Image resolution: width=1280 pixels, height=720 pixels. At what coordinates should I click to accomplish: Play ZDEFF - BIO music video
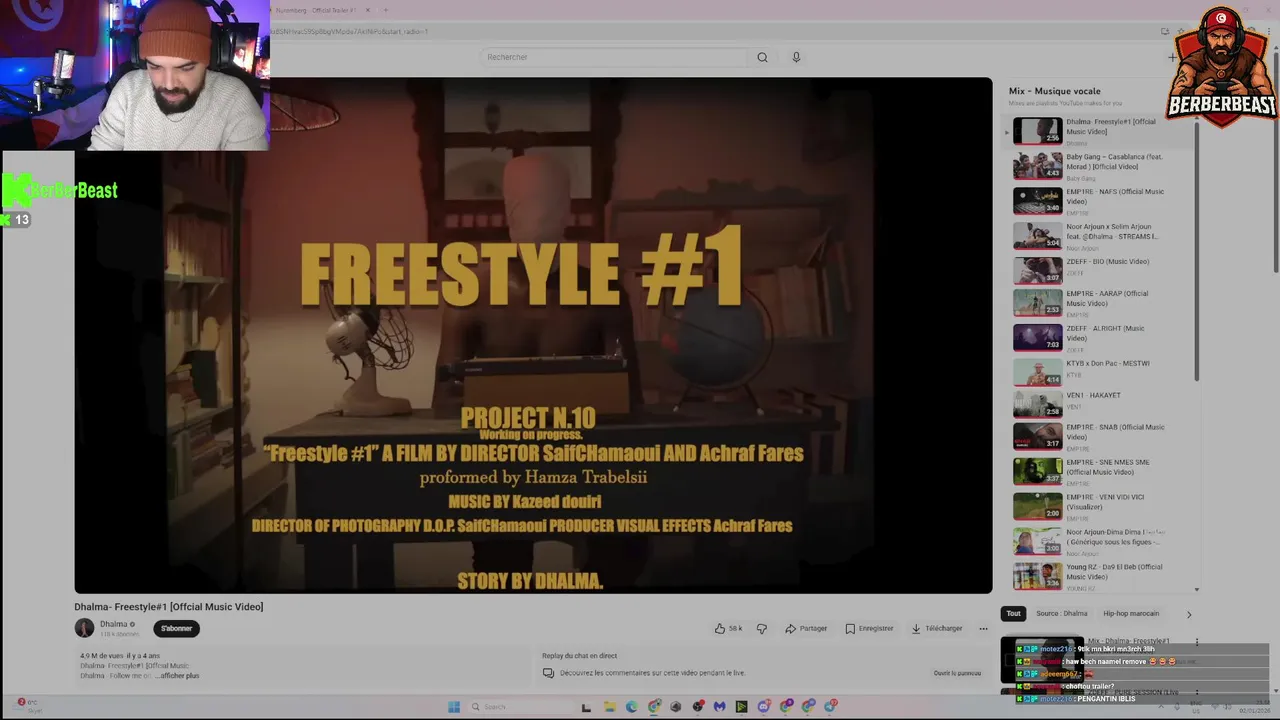coord(1100,270)
